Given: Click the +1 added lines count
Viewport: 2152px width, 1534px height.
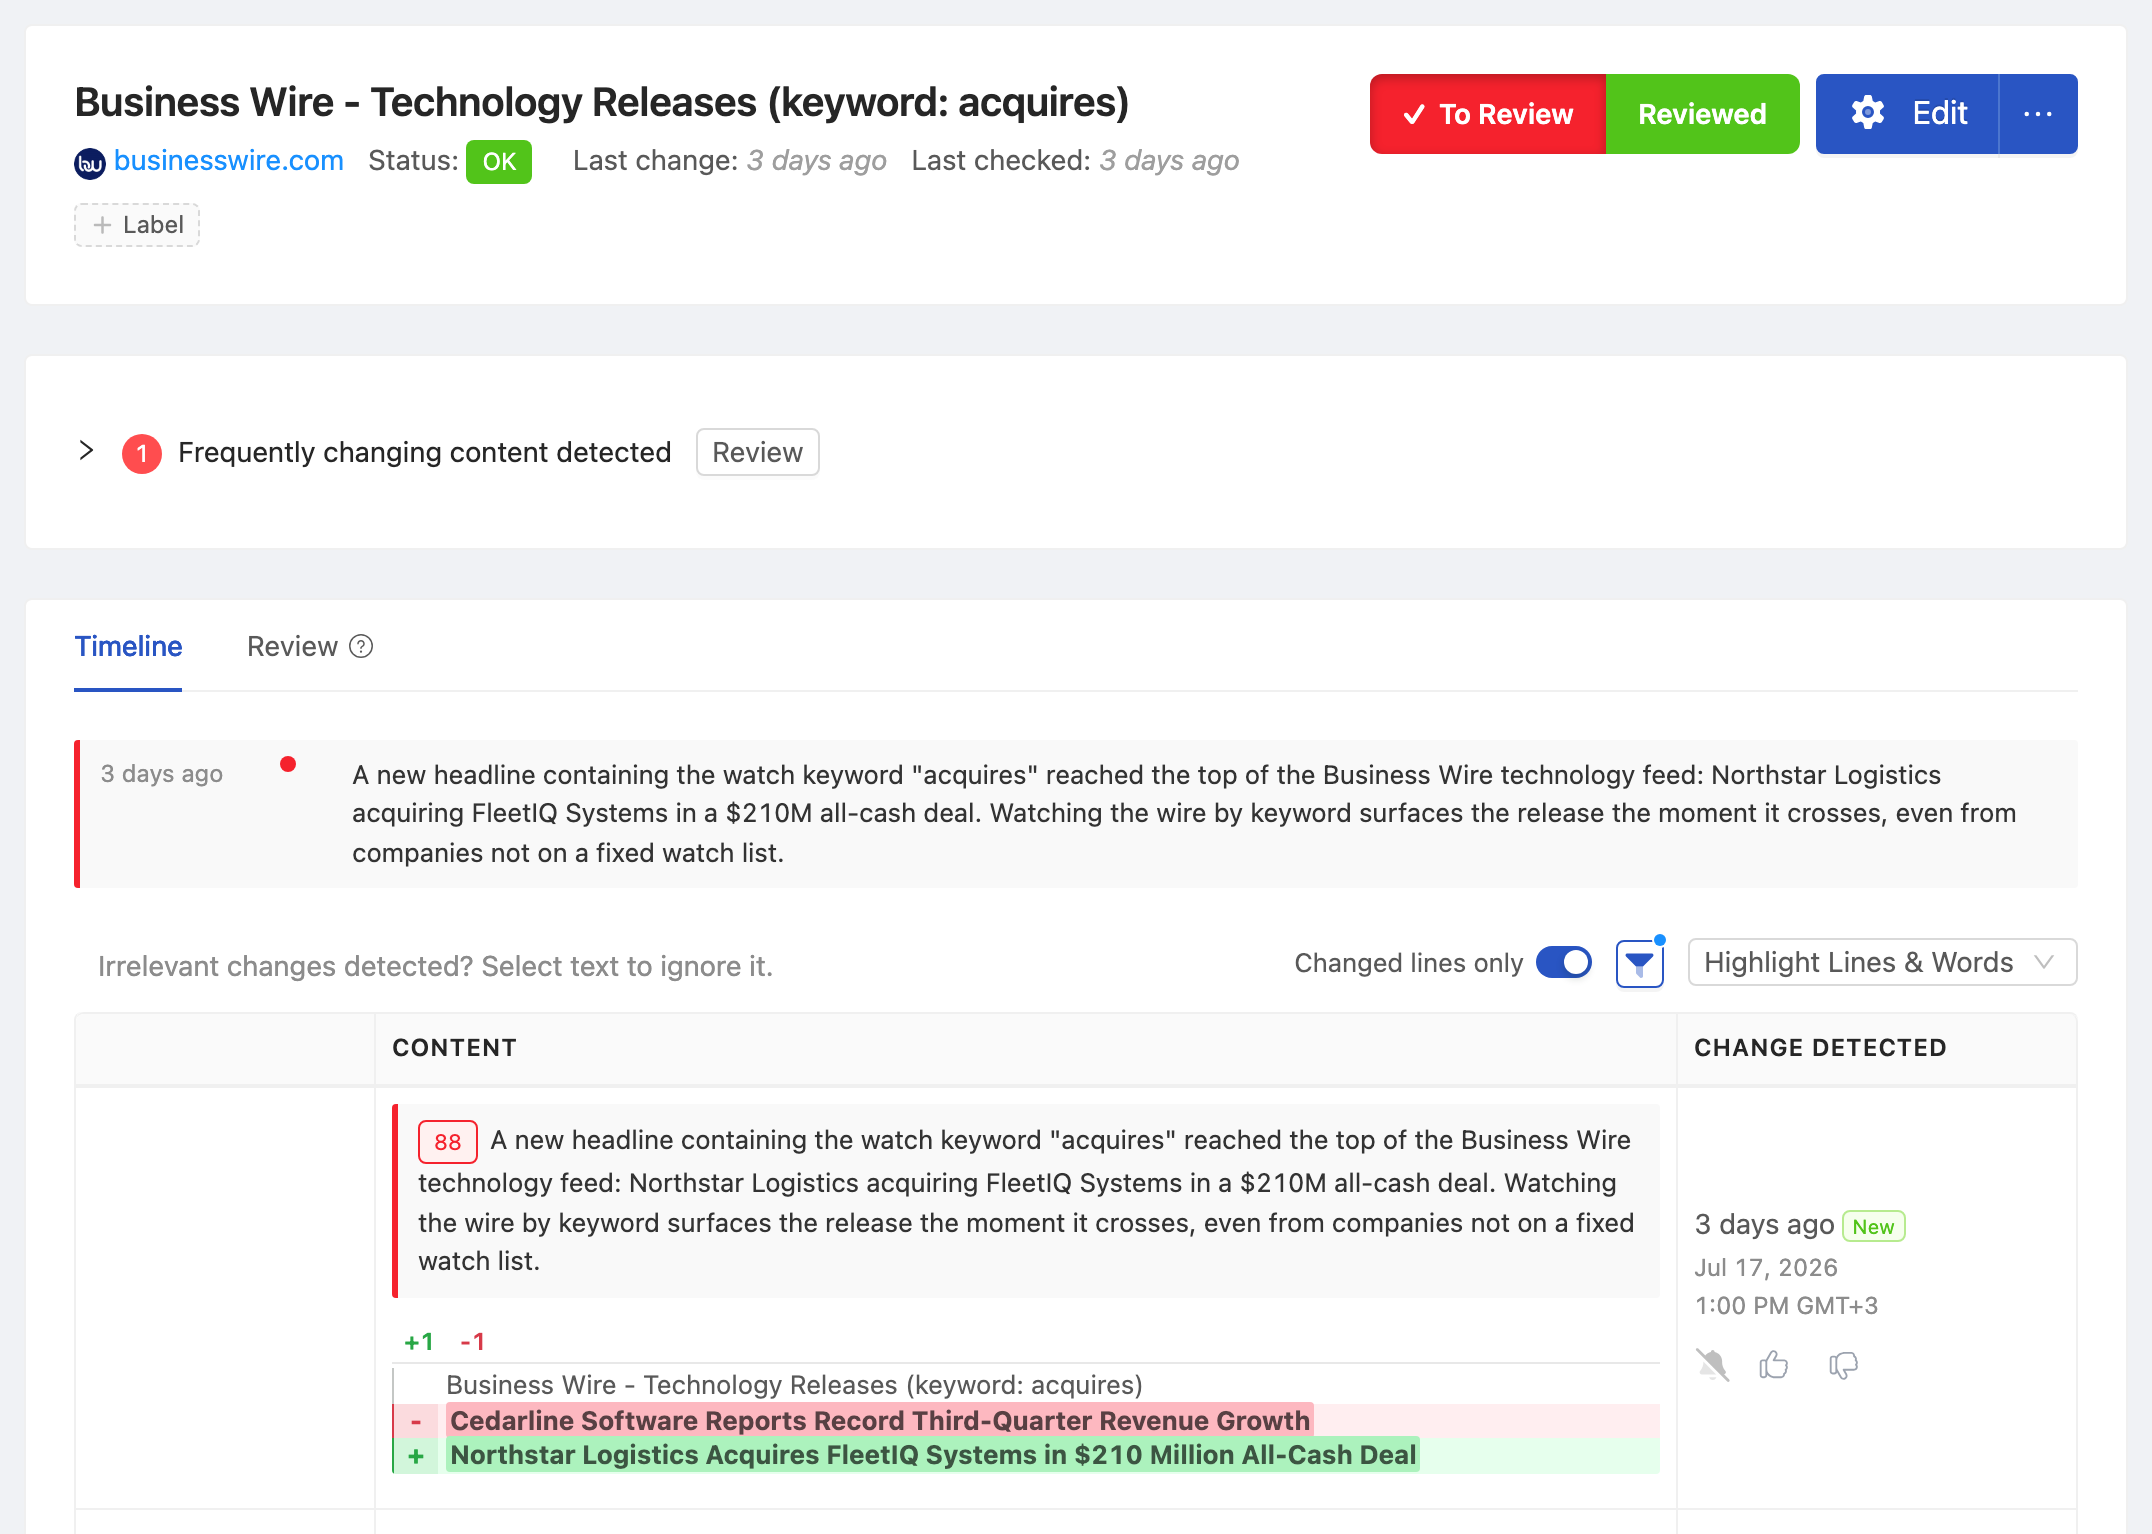Looking at the screenshot, I should (419, 1342).
